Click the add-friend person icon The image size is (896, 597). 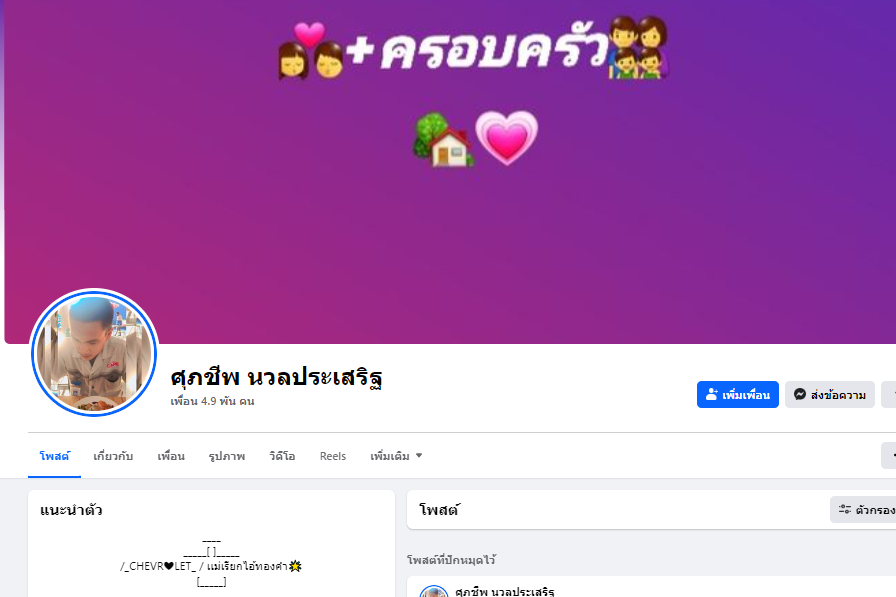[x=711, y=394]
